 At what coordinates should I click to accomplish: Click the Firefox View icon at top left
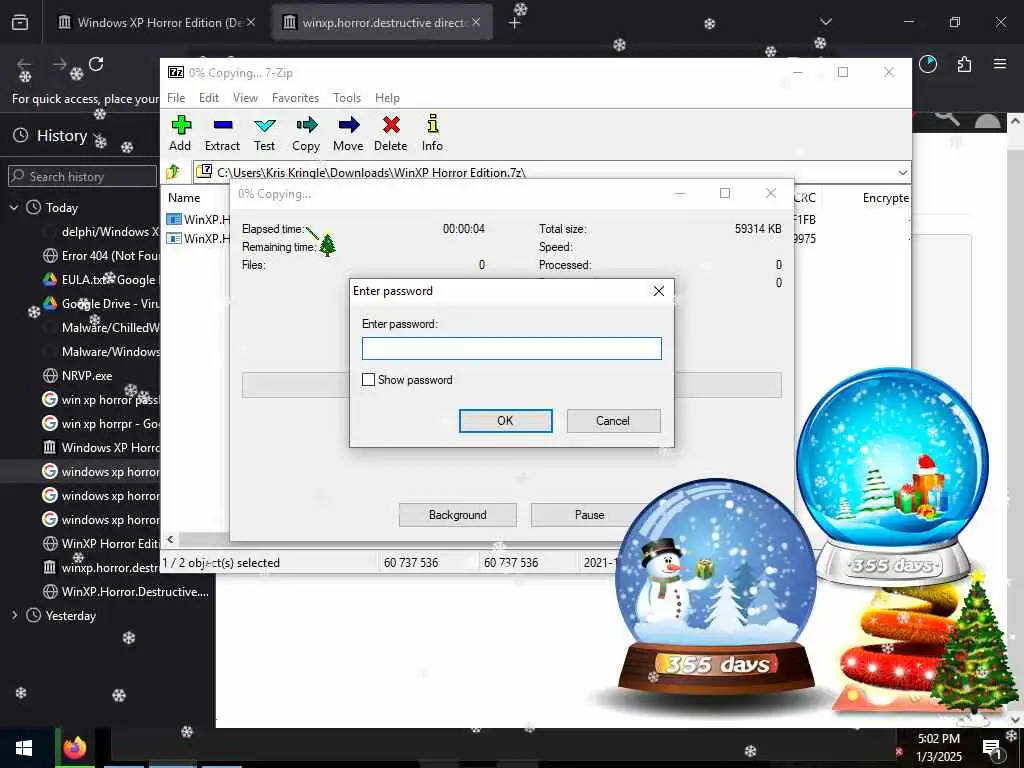(x=20, y=22)
